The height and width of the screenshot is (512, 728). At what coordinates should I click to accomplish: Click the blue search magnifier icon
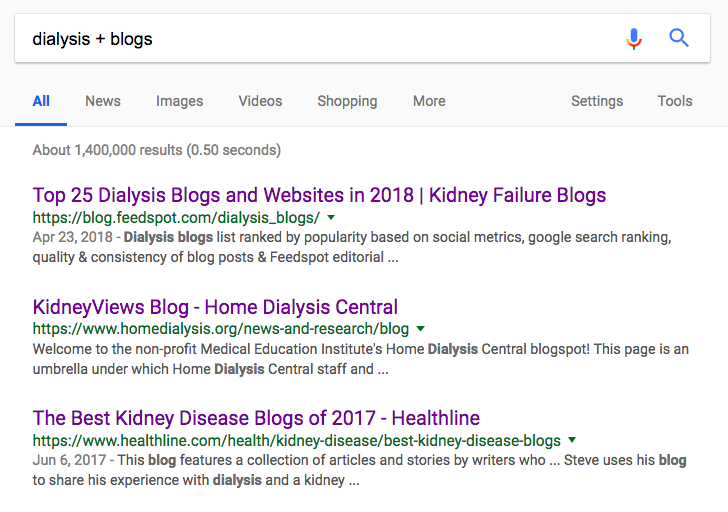(x=679, y=39)
